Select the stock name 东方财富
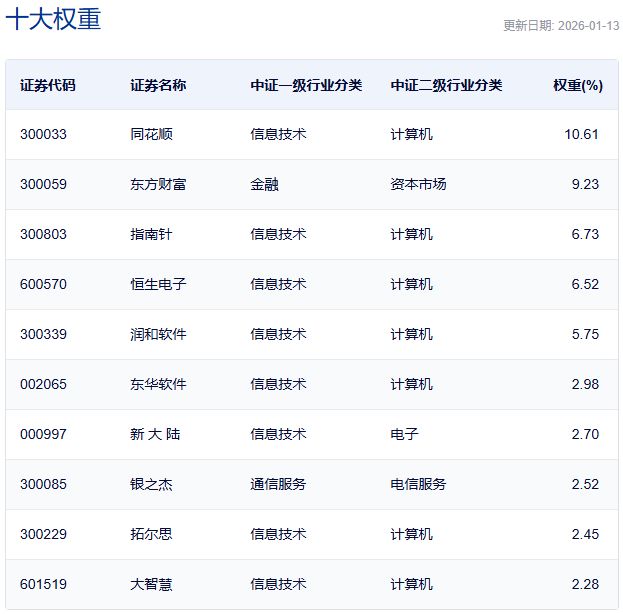 158,184
